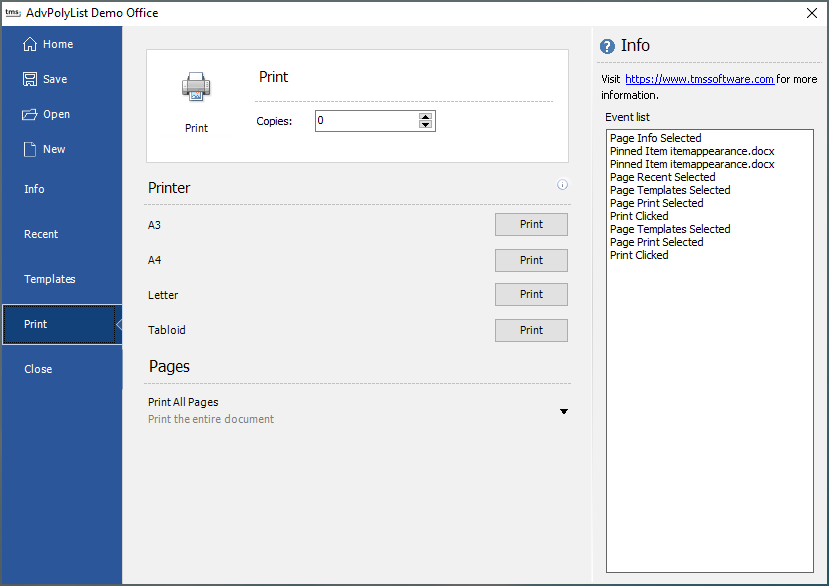Switch to the Recent page
829x586 pixels.
[x=41, y=234]
